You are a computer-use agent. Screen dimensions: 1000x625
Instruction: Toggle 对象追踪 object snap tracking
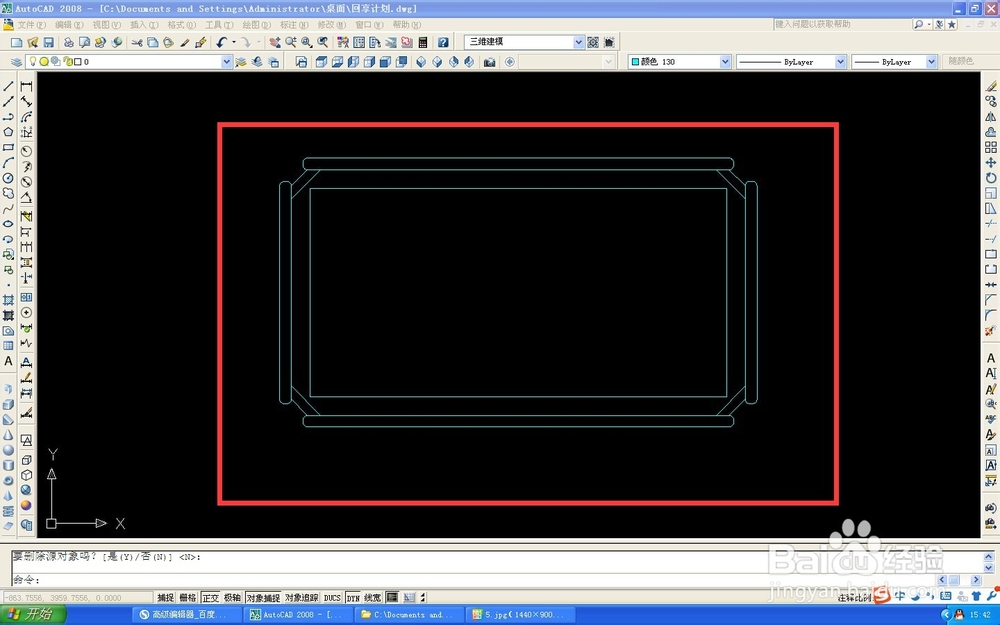(301, 598)
